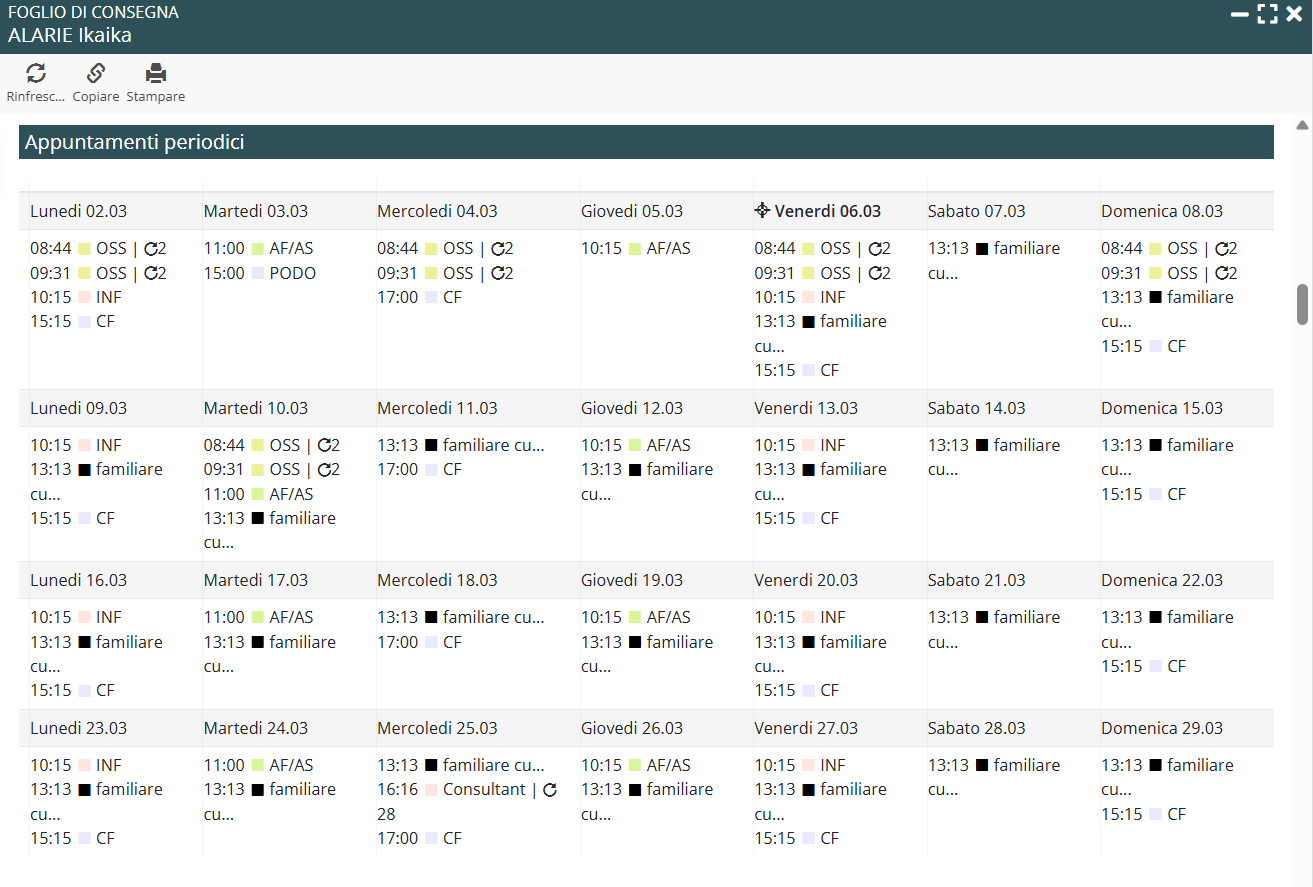Click the Lunedì 09.03 day header
This screenshot has width=1313, height=887.
pyautogui.click(x=78, y=408)
